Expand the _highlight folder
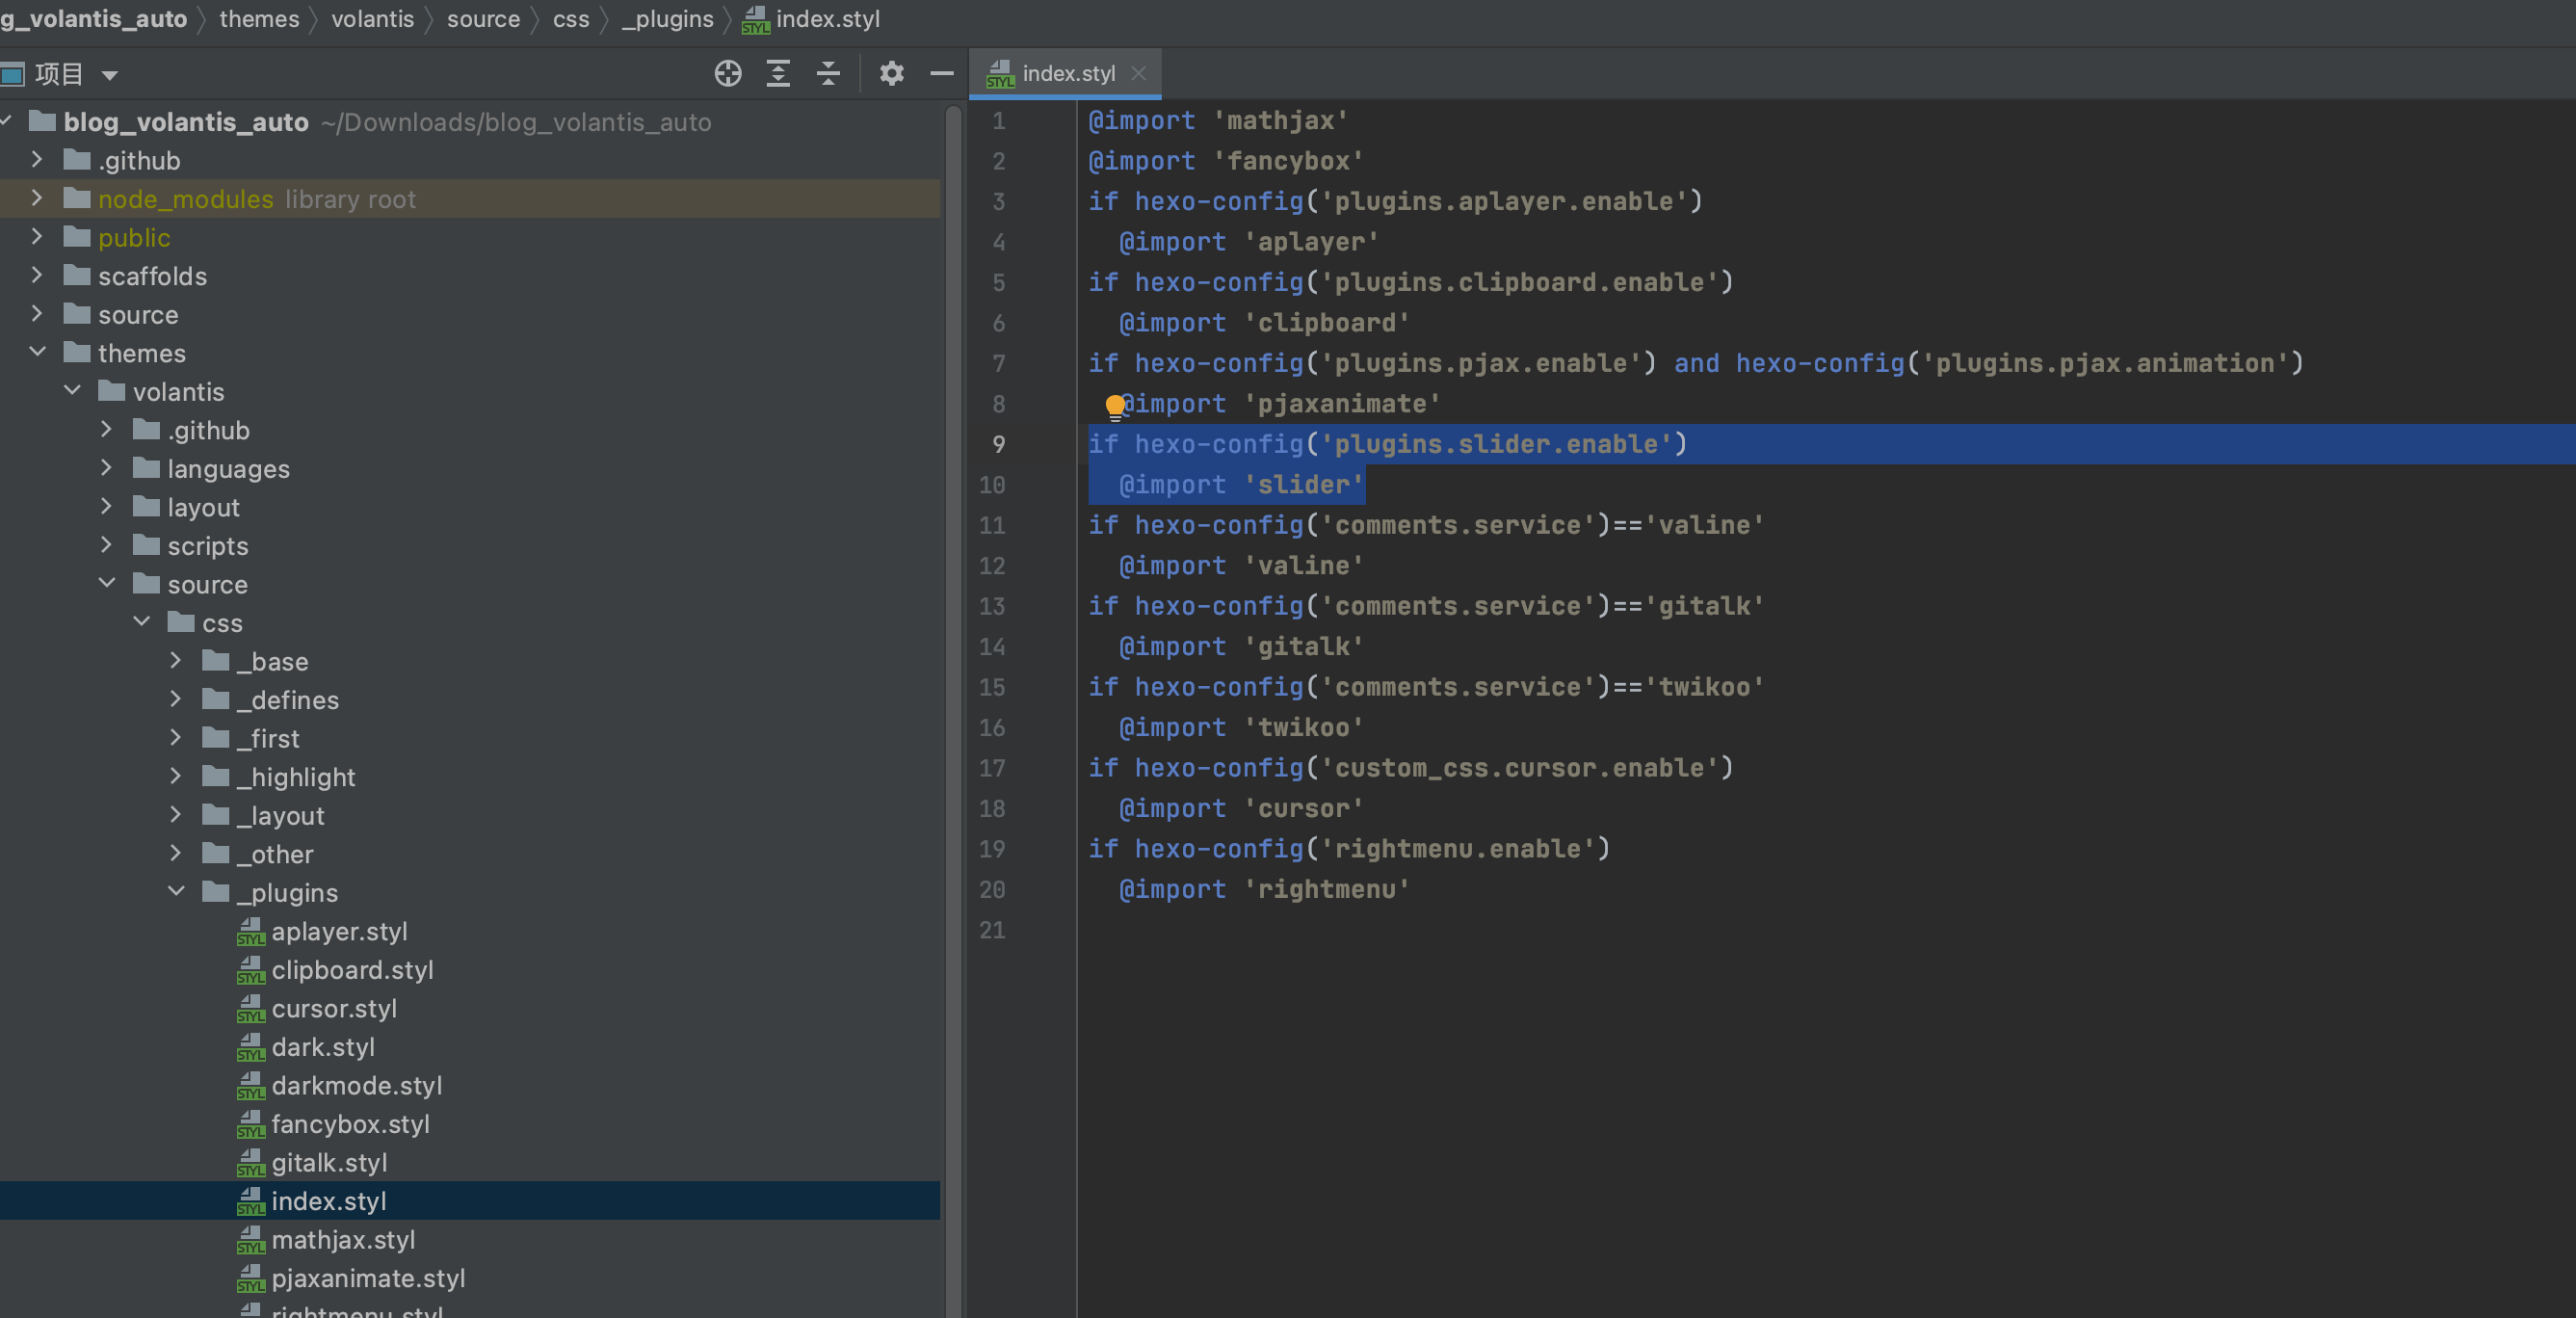Screen dimensions: 2576x1318 click(176, 776)
